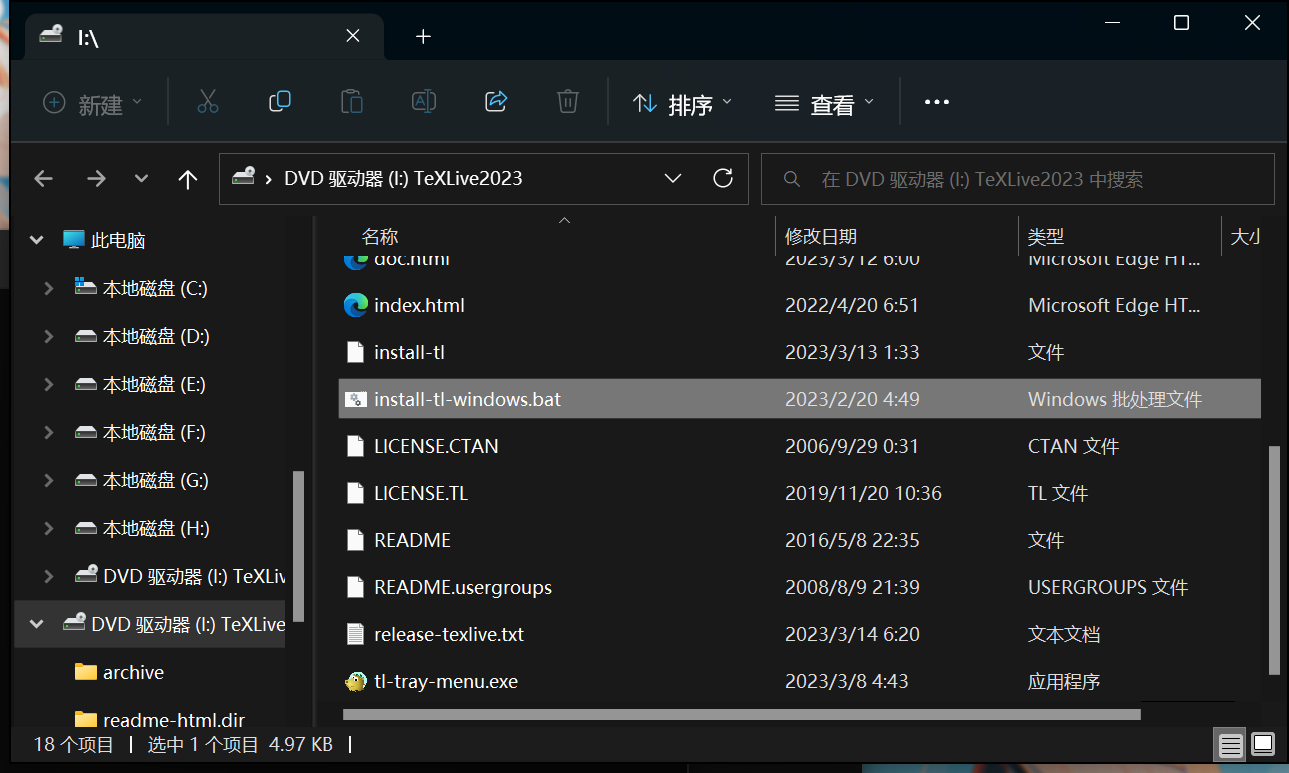The image size is (1289, 773).
Task: Select the LICENSE.TL file name
Action: pyautogui.click(x=421, y=493)
